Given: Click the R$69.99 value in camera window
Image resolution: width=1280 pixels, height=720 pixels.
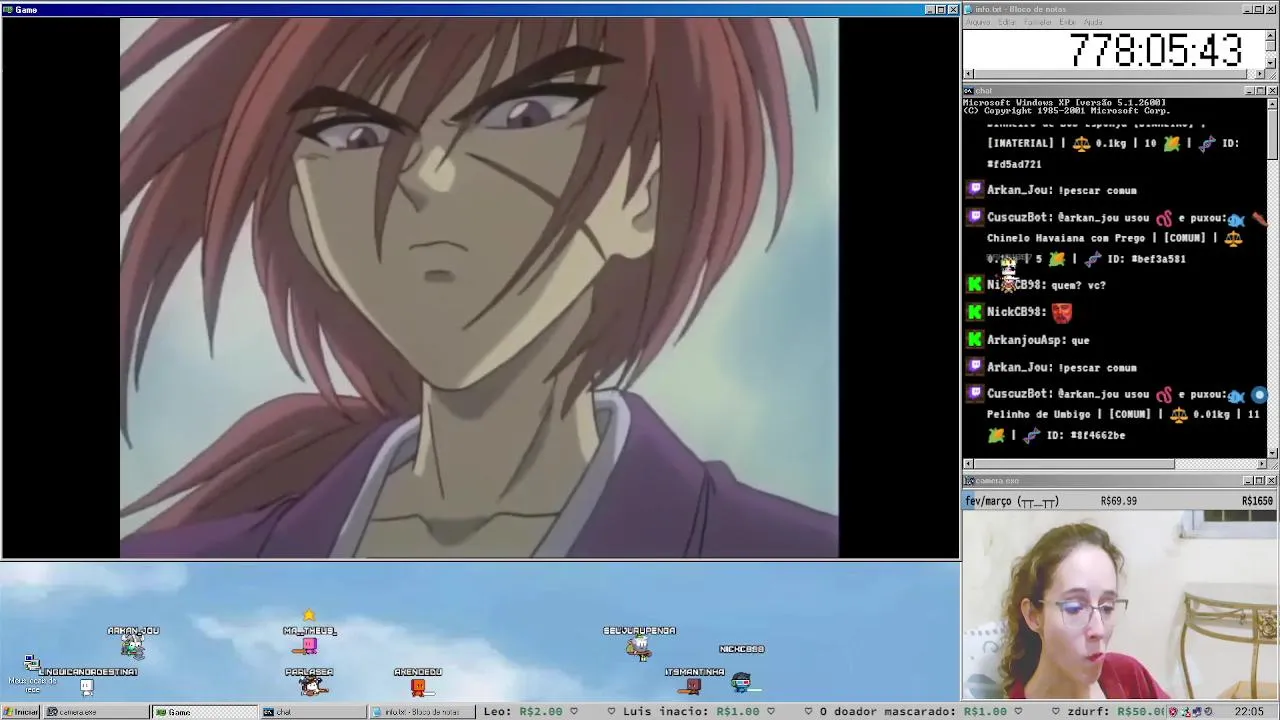Looking at the screenshot, I should click(1118, 501).
